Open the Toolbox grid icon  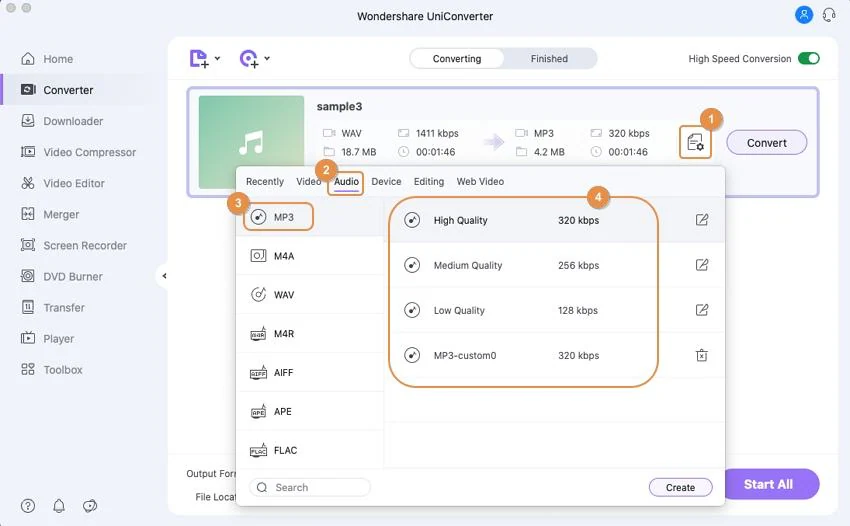[28, 369]
